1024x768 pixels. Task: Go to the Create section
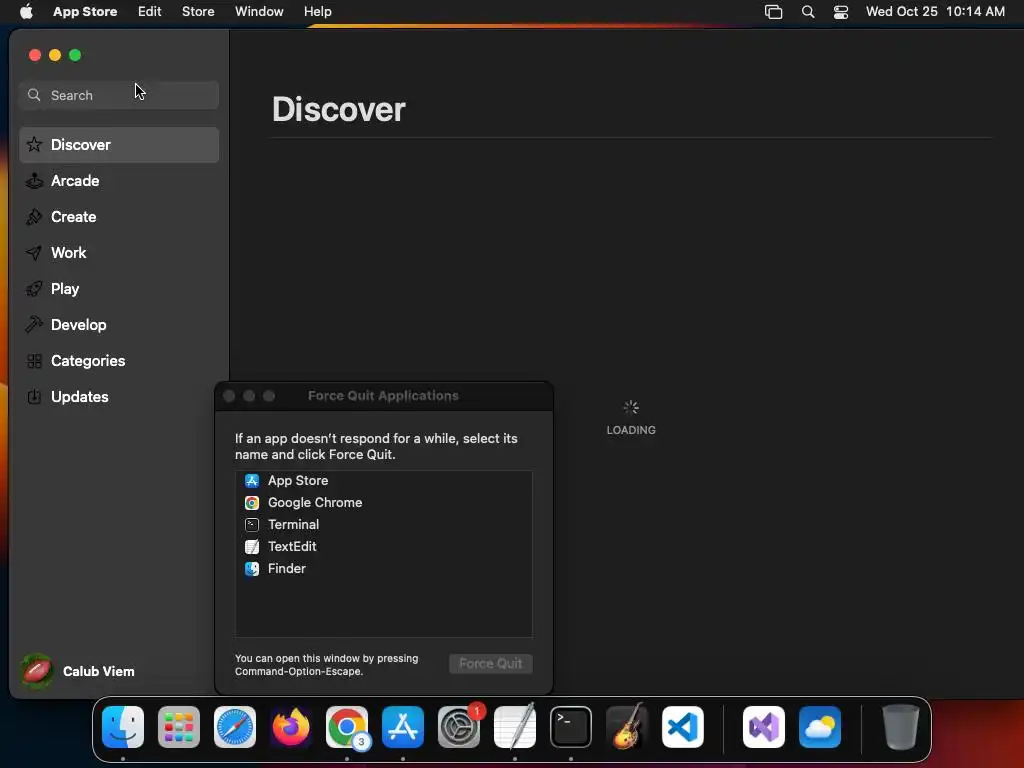pyautogui.click(x=119, y=217)
